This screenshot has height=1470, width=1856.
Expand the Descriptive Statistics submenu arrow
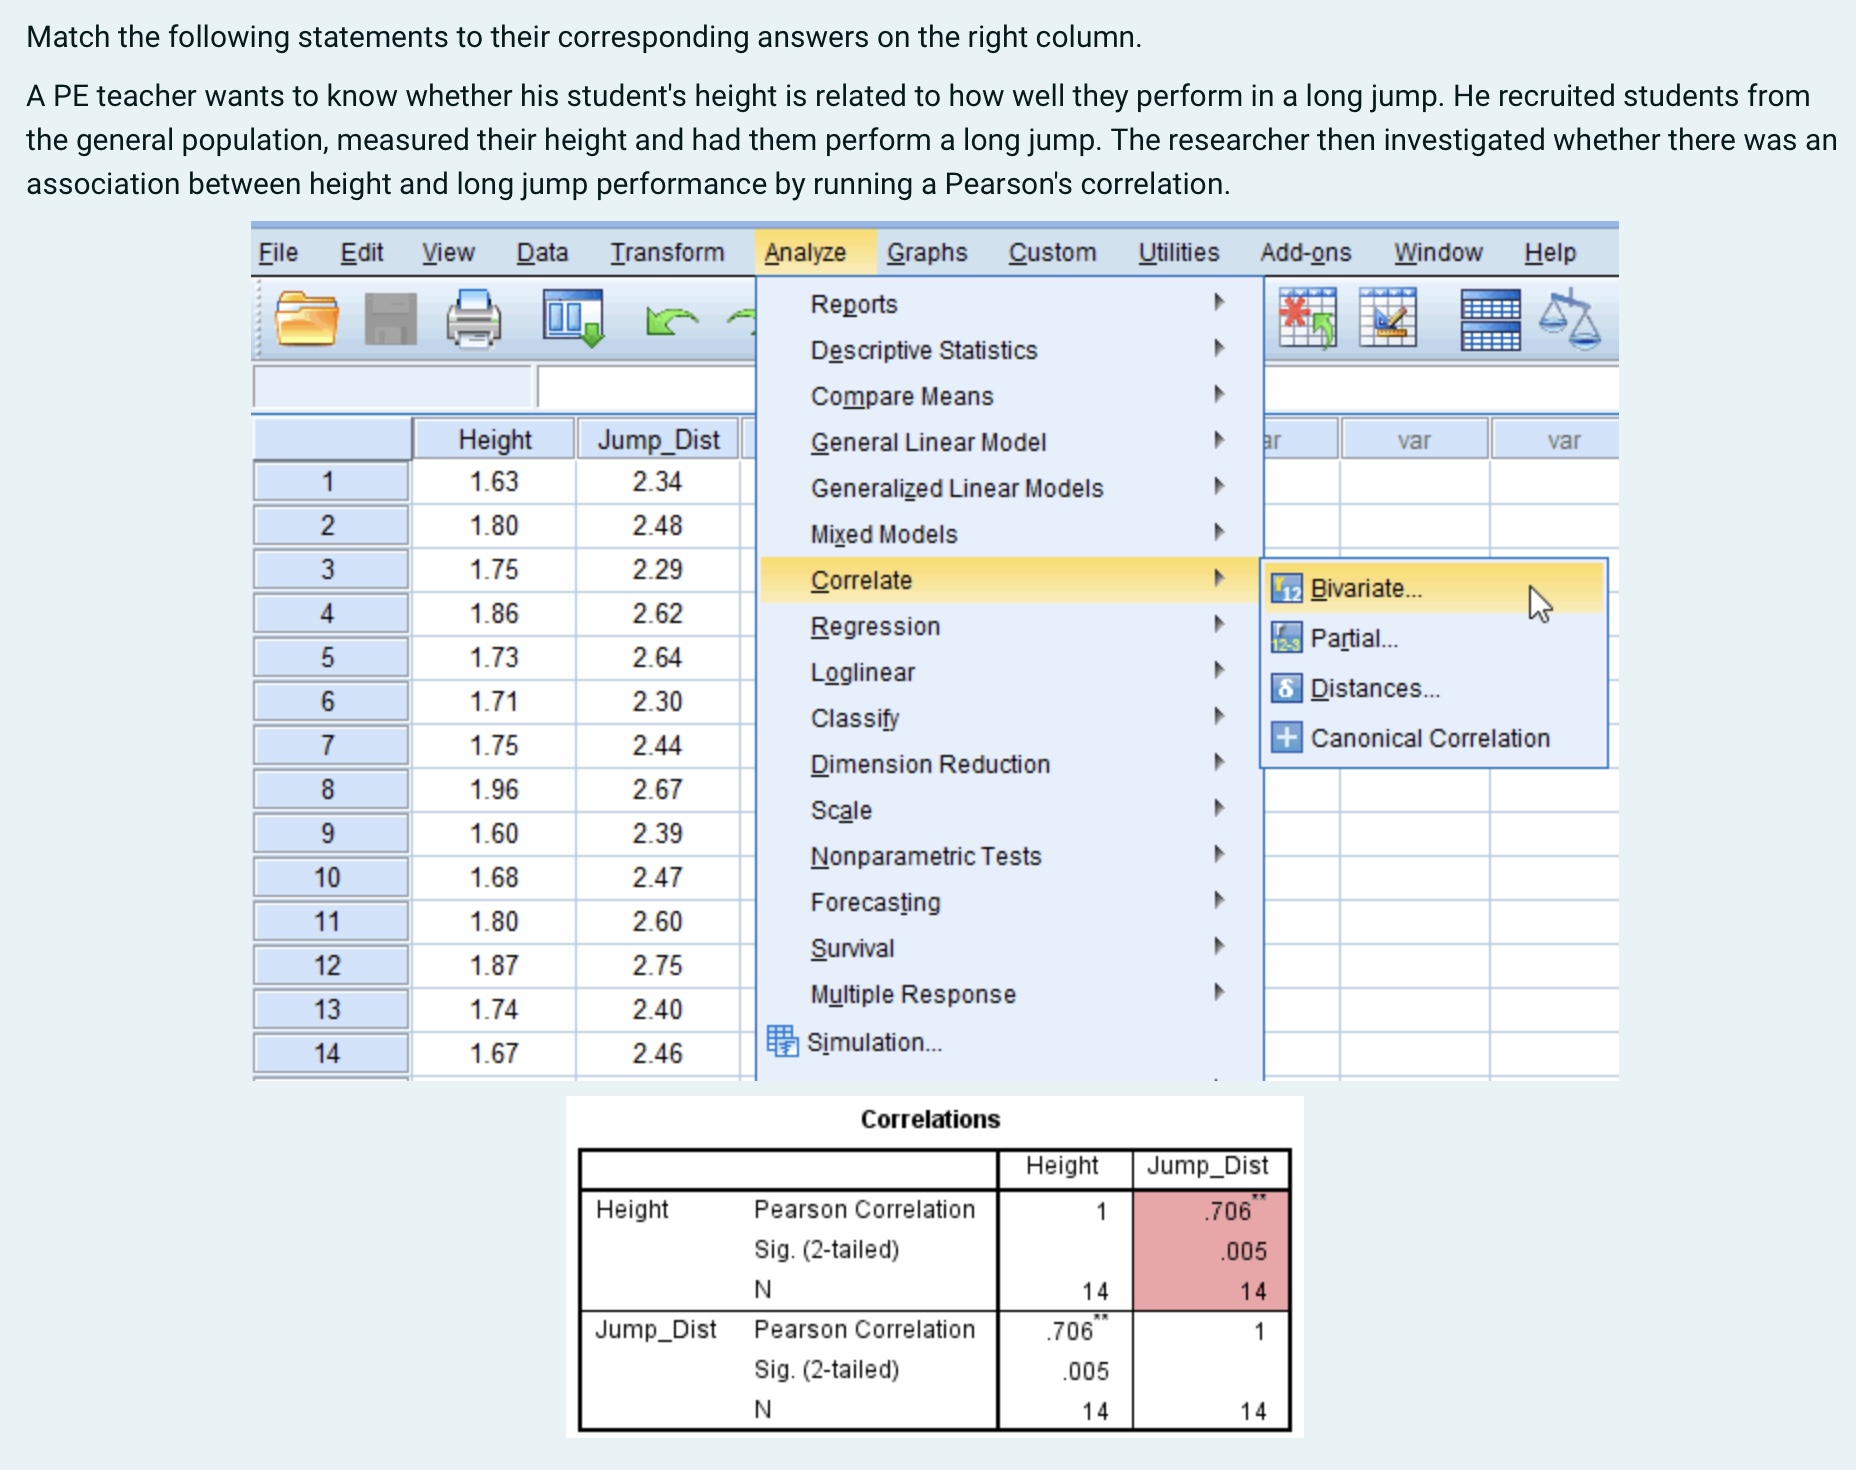click(x=1219, y=347)
